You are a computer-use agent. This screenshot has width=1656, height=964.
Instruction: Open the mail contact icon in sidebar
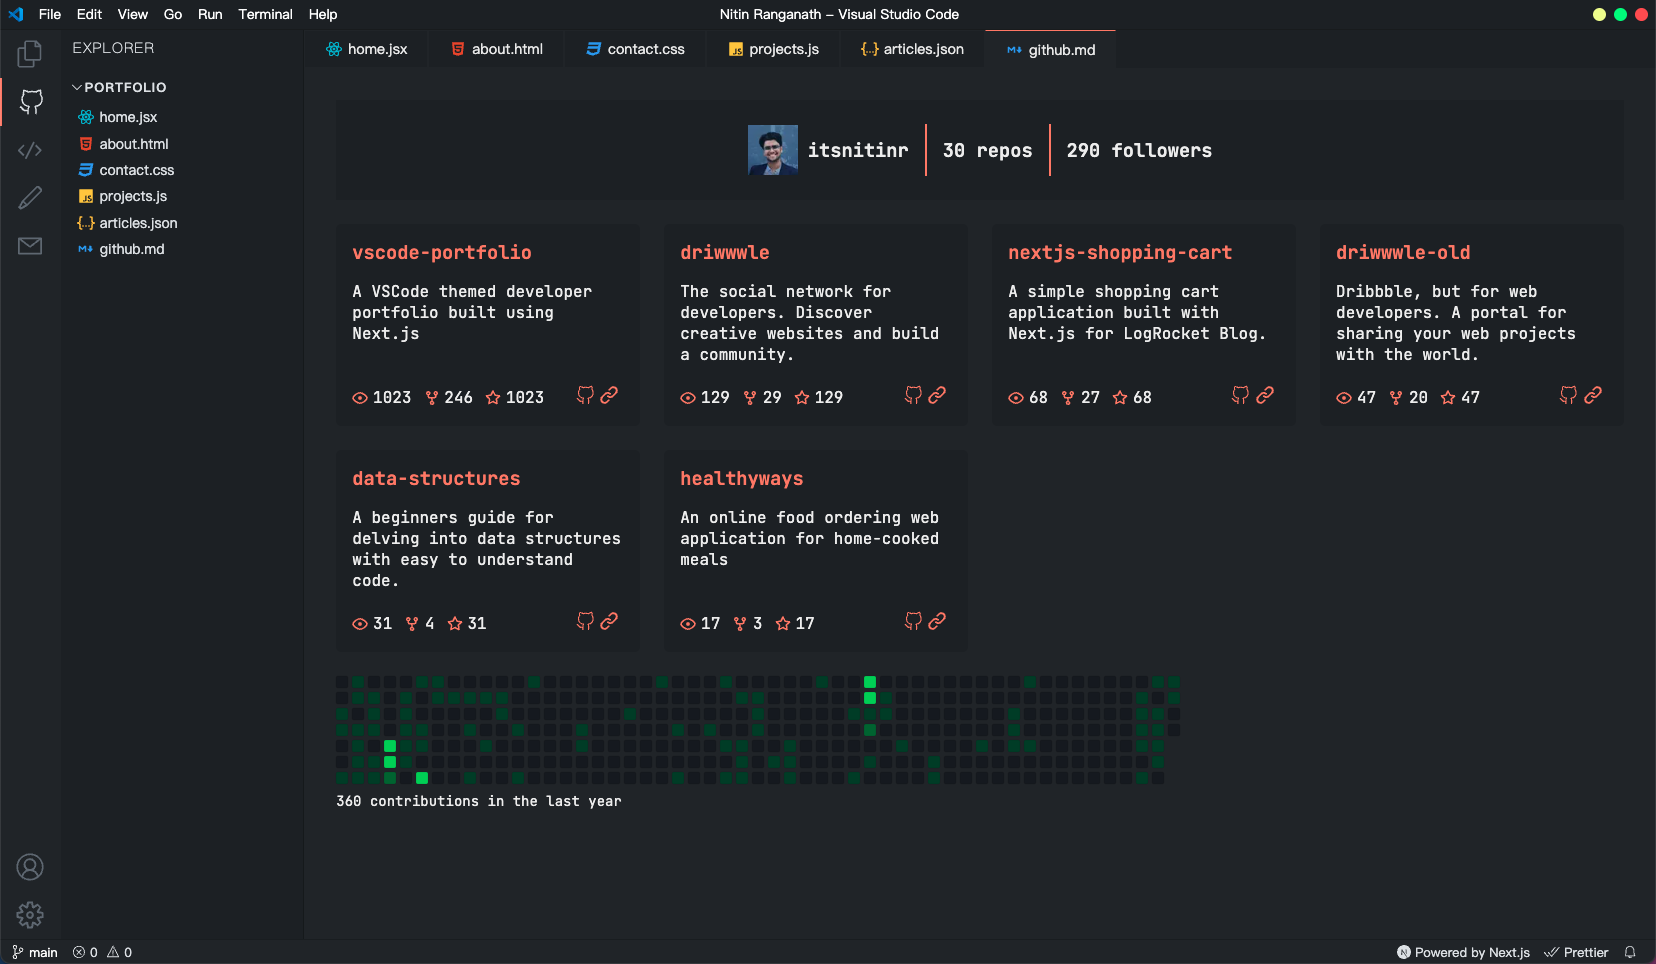[30, 246]
